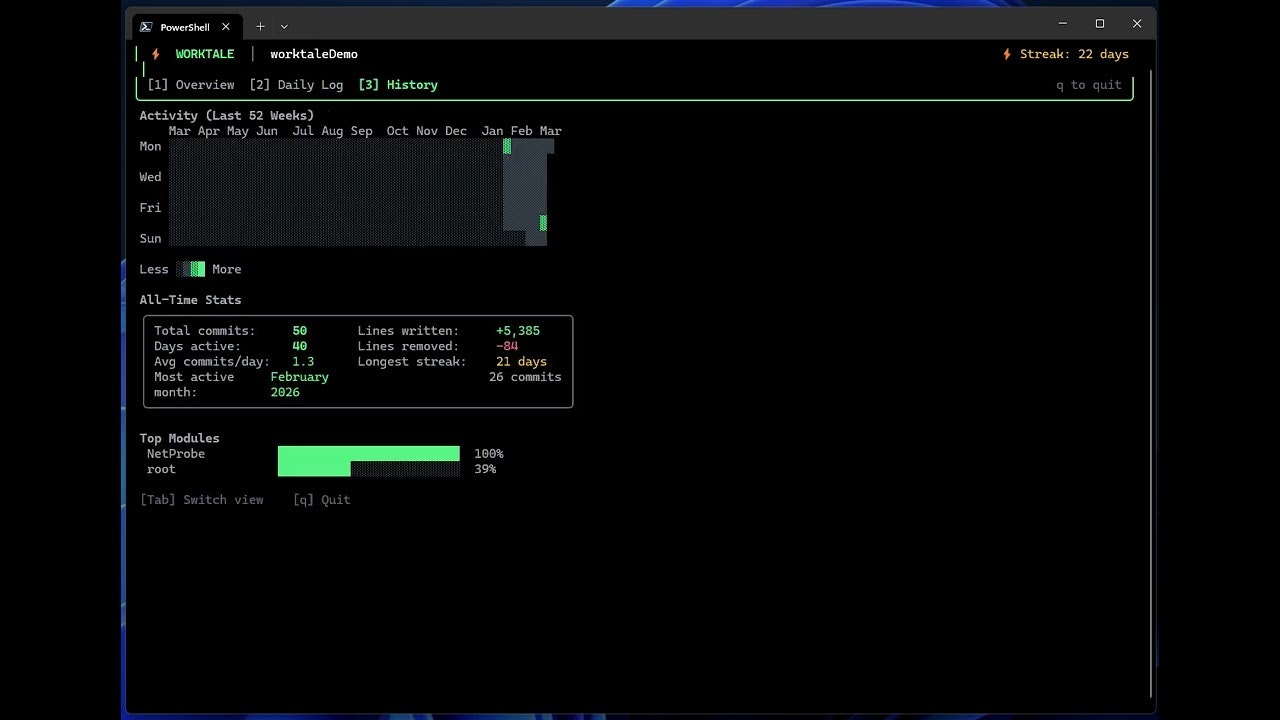
Task: Click the WORKTALE title text
Action: [x=205, y=54]
